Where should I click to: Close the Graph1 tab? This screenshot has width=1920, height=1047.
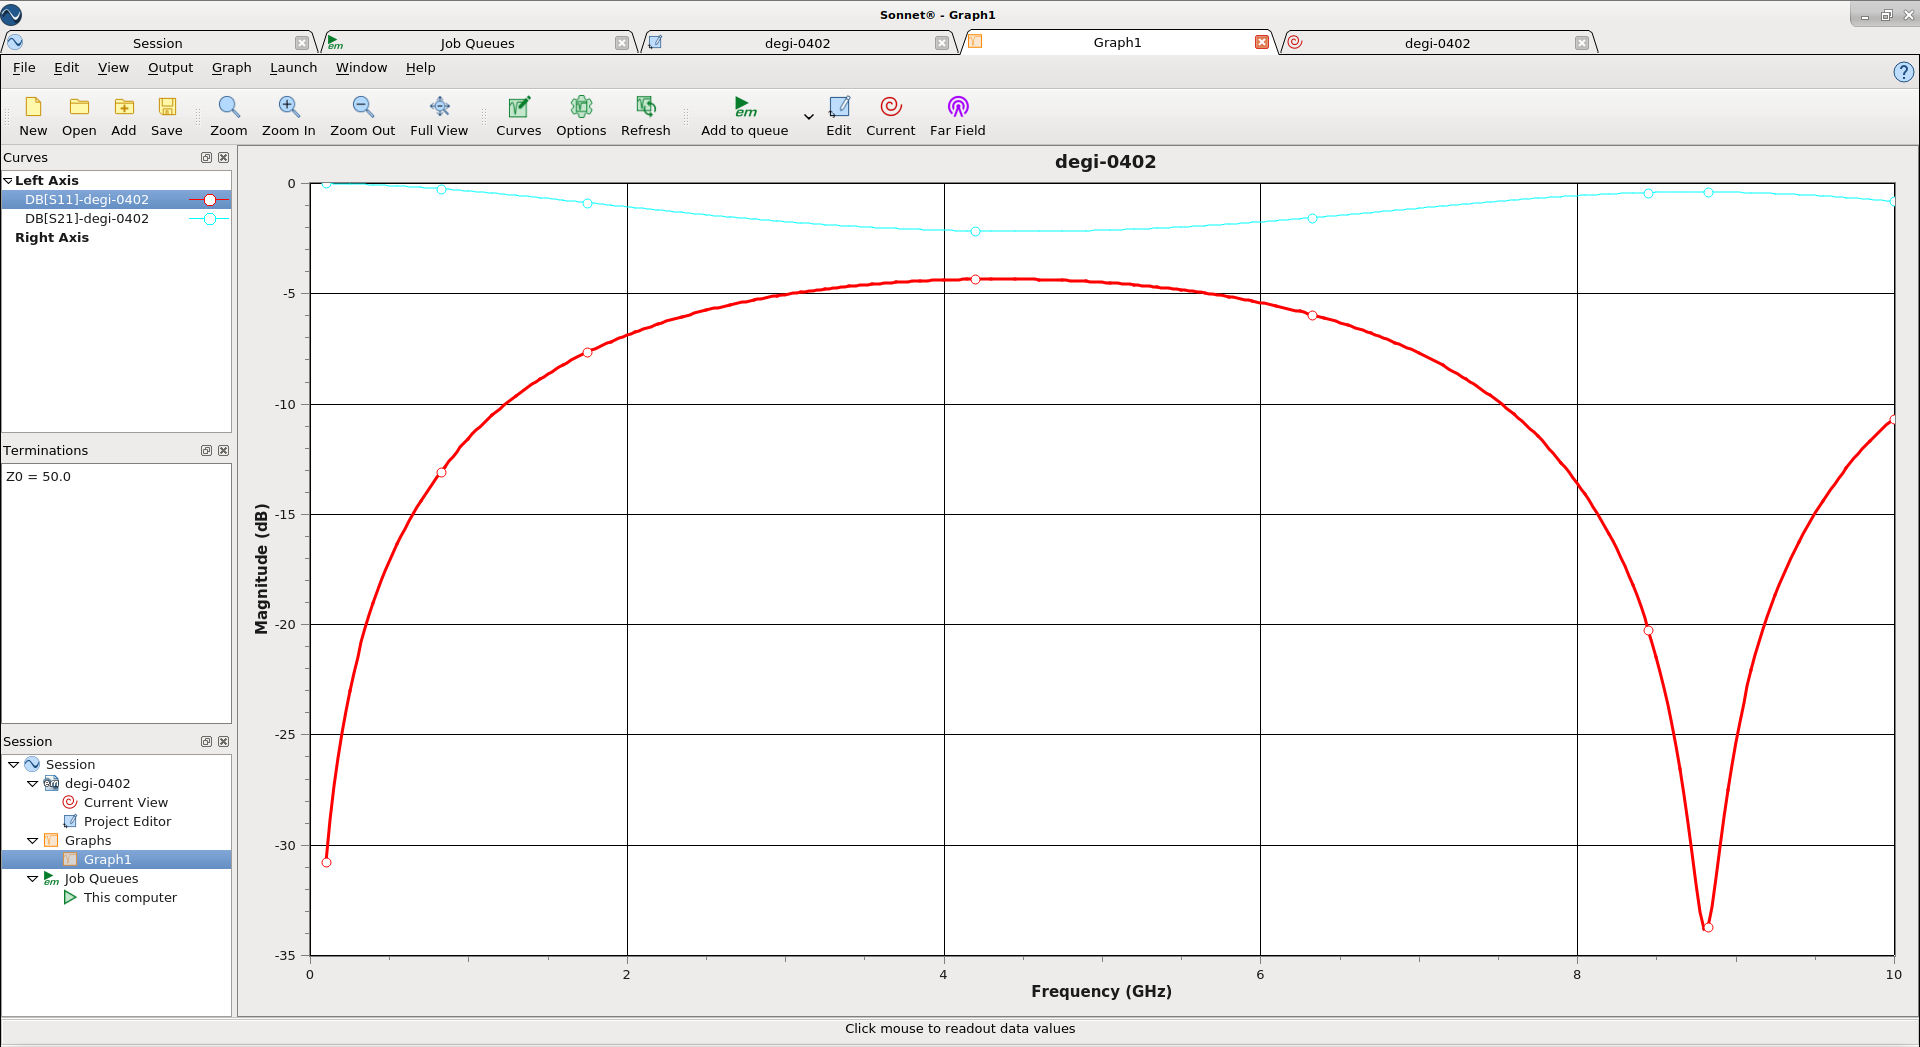click(x=1262, y=42)
